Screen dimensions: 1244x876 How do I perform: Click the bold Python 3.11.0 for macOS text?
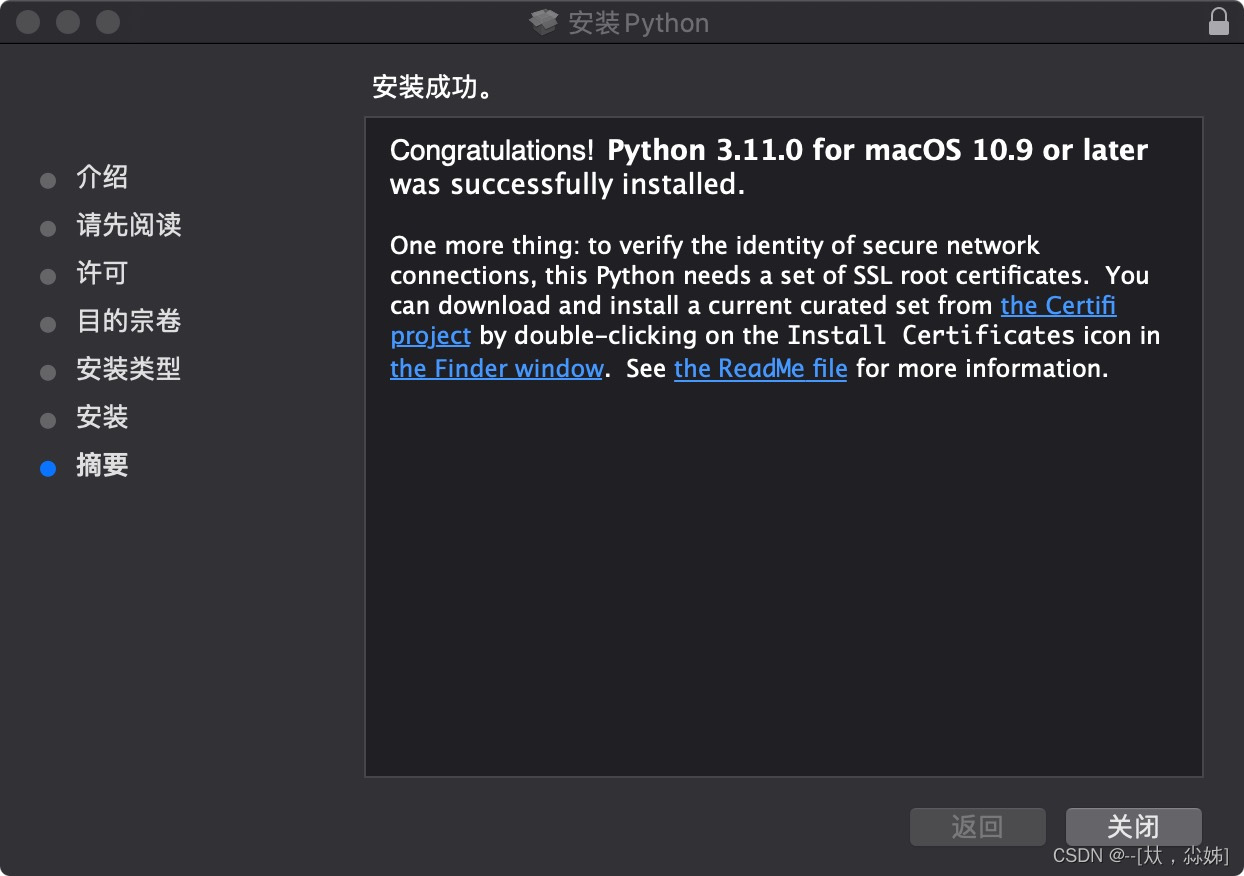[x=878, y=151]
